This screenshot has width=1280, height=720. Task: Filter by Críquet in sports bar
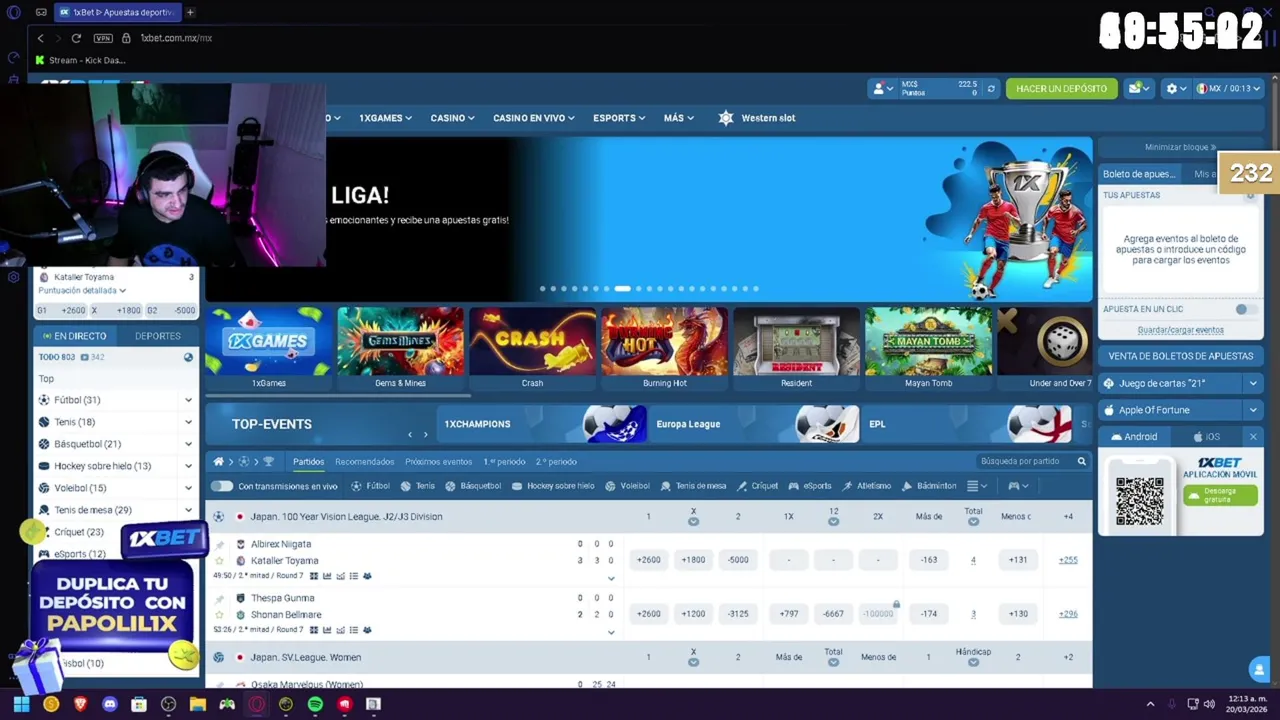[757, 486]
